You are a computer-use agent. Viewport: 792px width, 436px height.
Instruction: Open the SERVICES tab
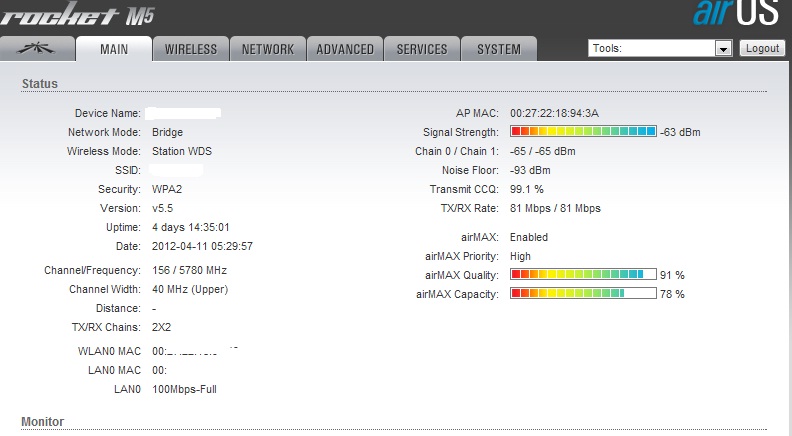tap(422, 49)
